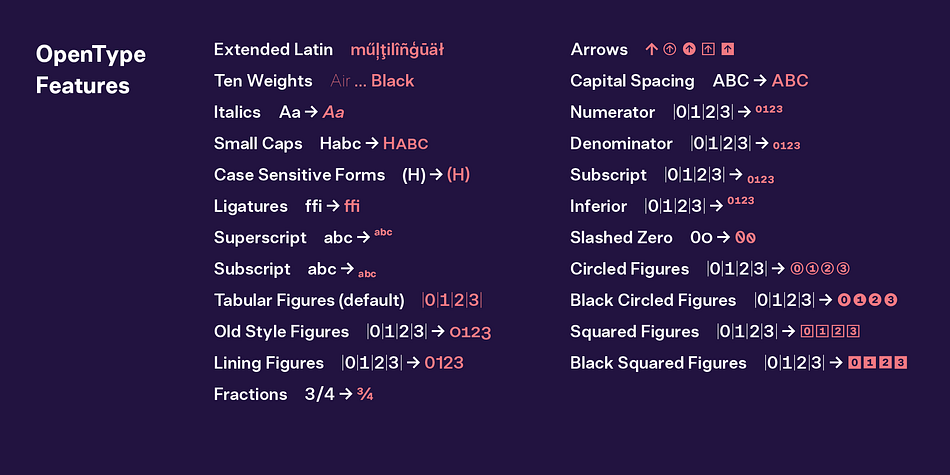Click the pink ¾ fraction glyph
This screenshot has height=475, width=950.
click(x=365, y=395)
